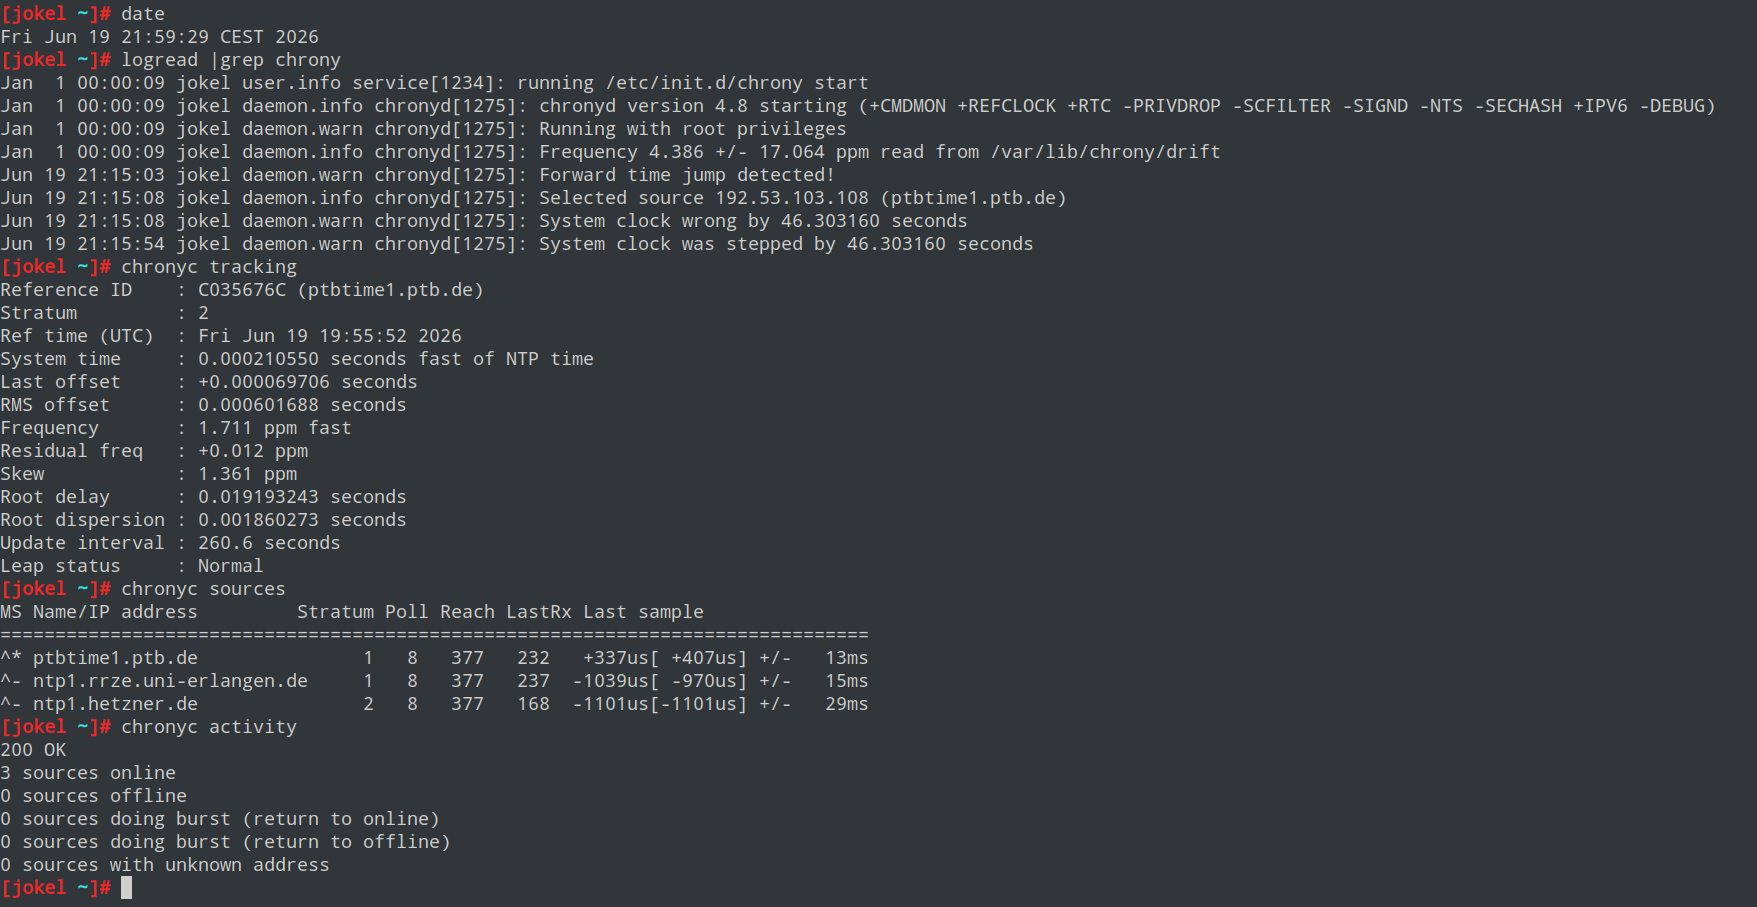Click the Reference ID value C035676C
The image size is (1757, 907).
click(x=242, y=290)
